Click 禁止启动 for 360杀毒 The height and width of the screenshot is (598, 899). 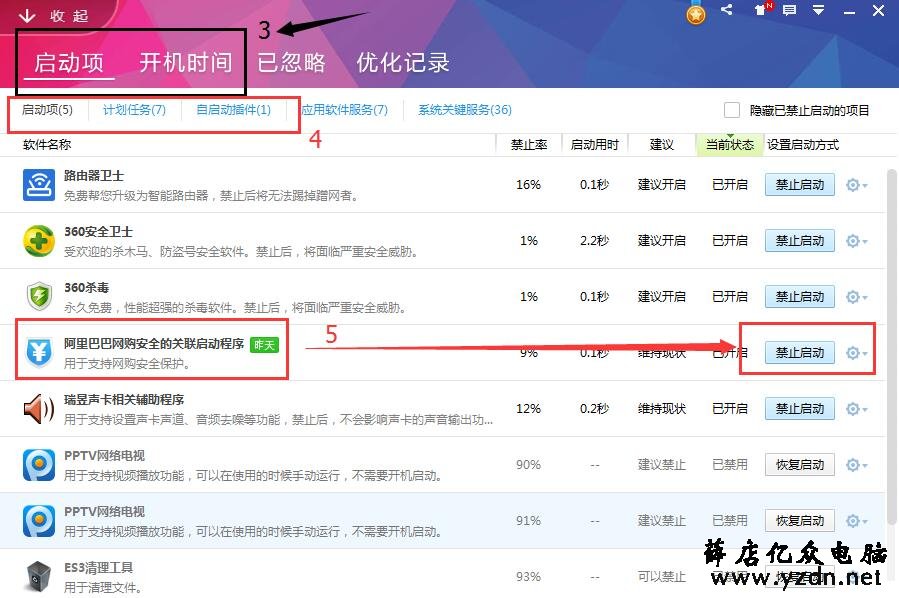click(x=800, y=297)
